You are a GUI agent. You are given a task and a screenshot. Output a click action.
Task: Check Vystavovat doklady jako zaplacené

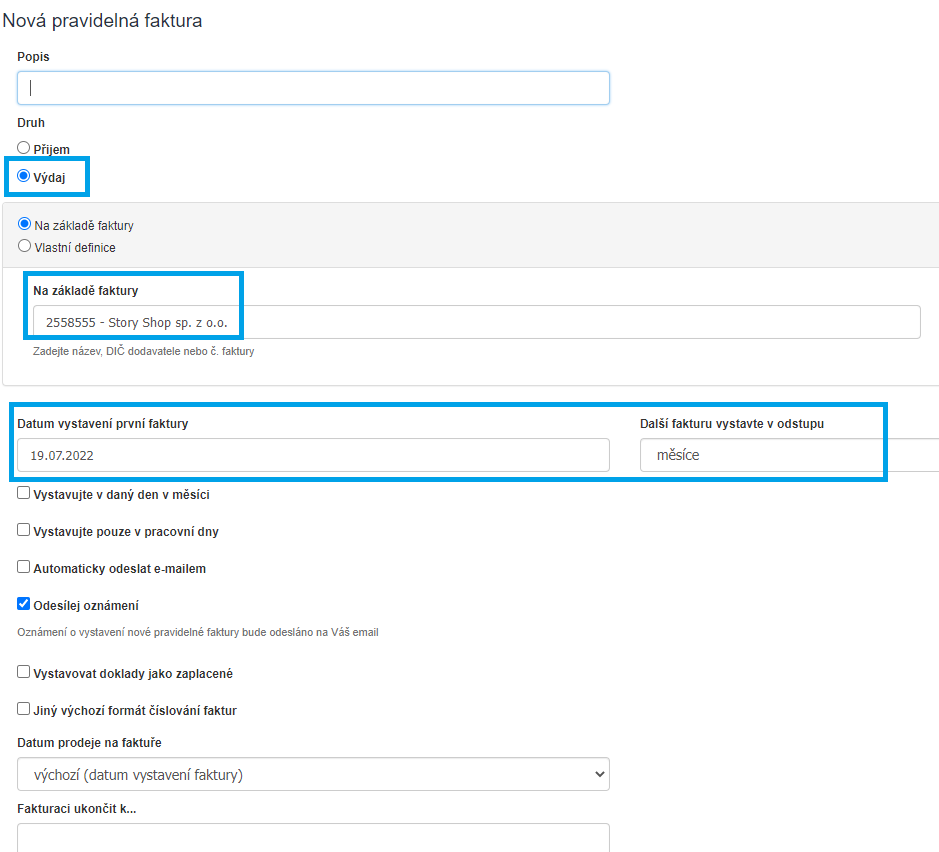coord(24,673)
